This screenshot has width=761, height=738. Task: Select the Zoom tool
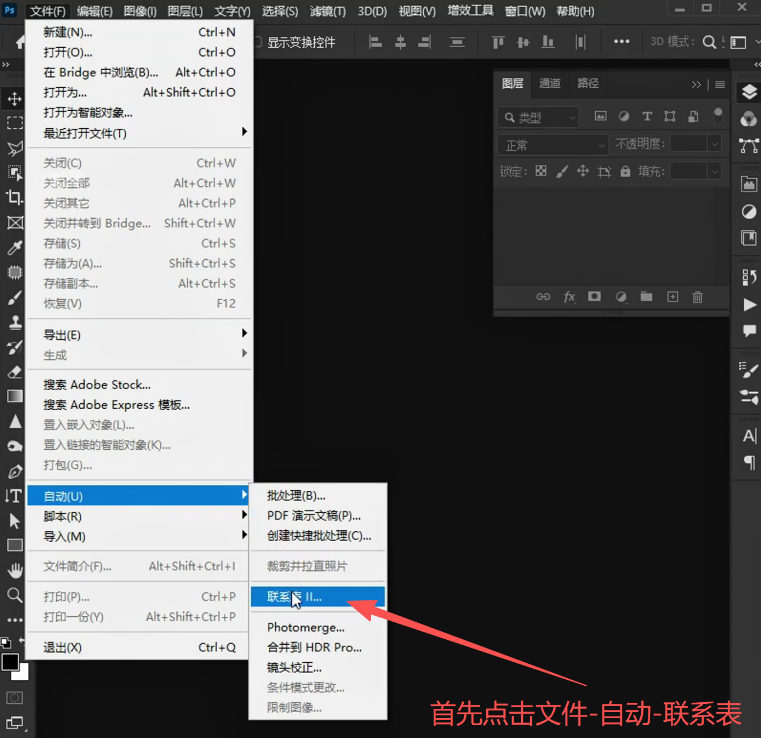[x=15, y=595]
